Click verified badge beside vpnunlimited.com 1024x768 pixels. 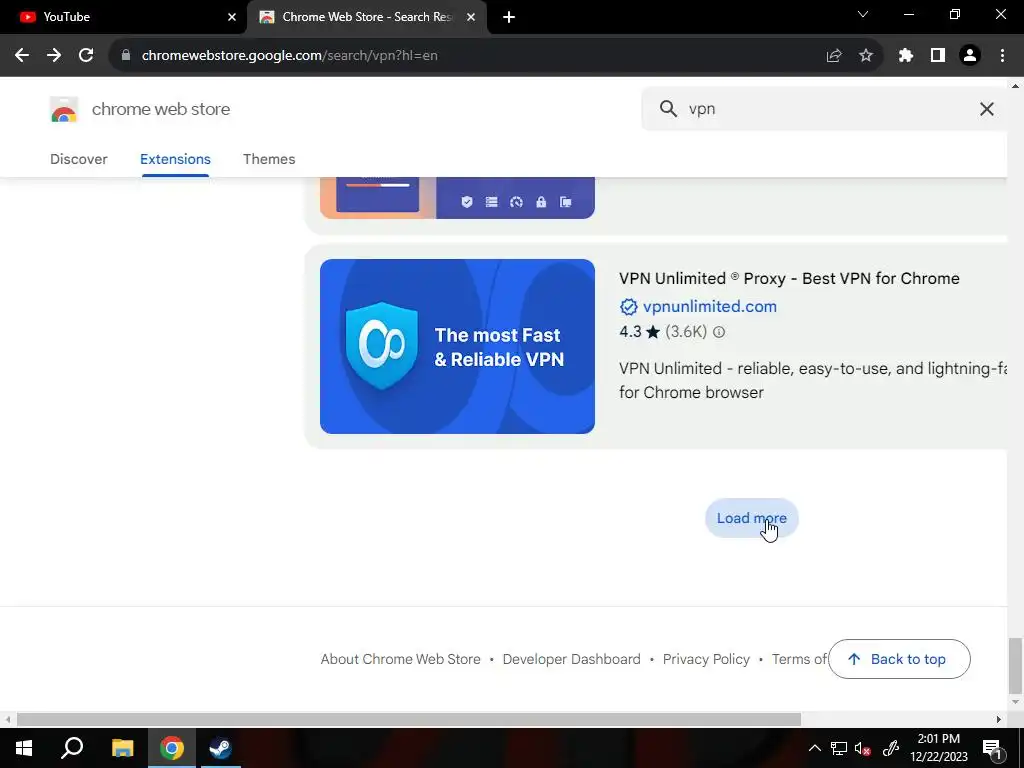[x=628, y=306]
